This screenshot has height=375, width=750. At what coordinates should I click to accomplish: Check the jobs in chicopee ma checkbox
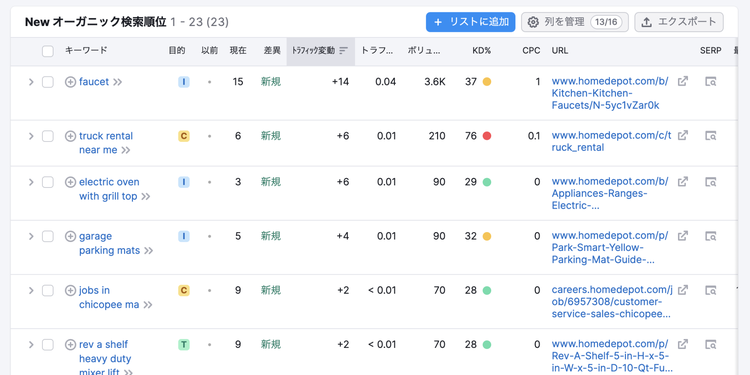click(48, 290)
